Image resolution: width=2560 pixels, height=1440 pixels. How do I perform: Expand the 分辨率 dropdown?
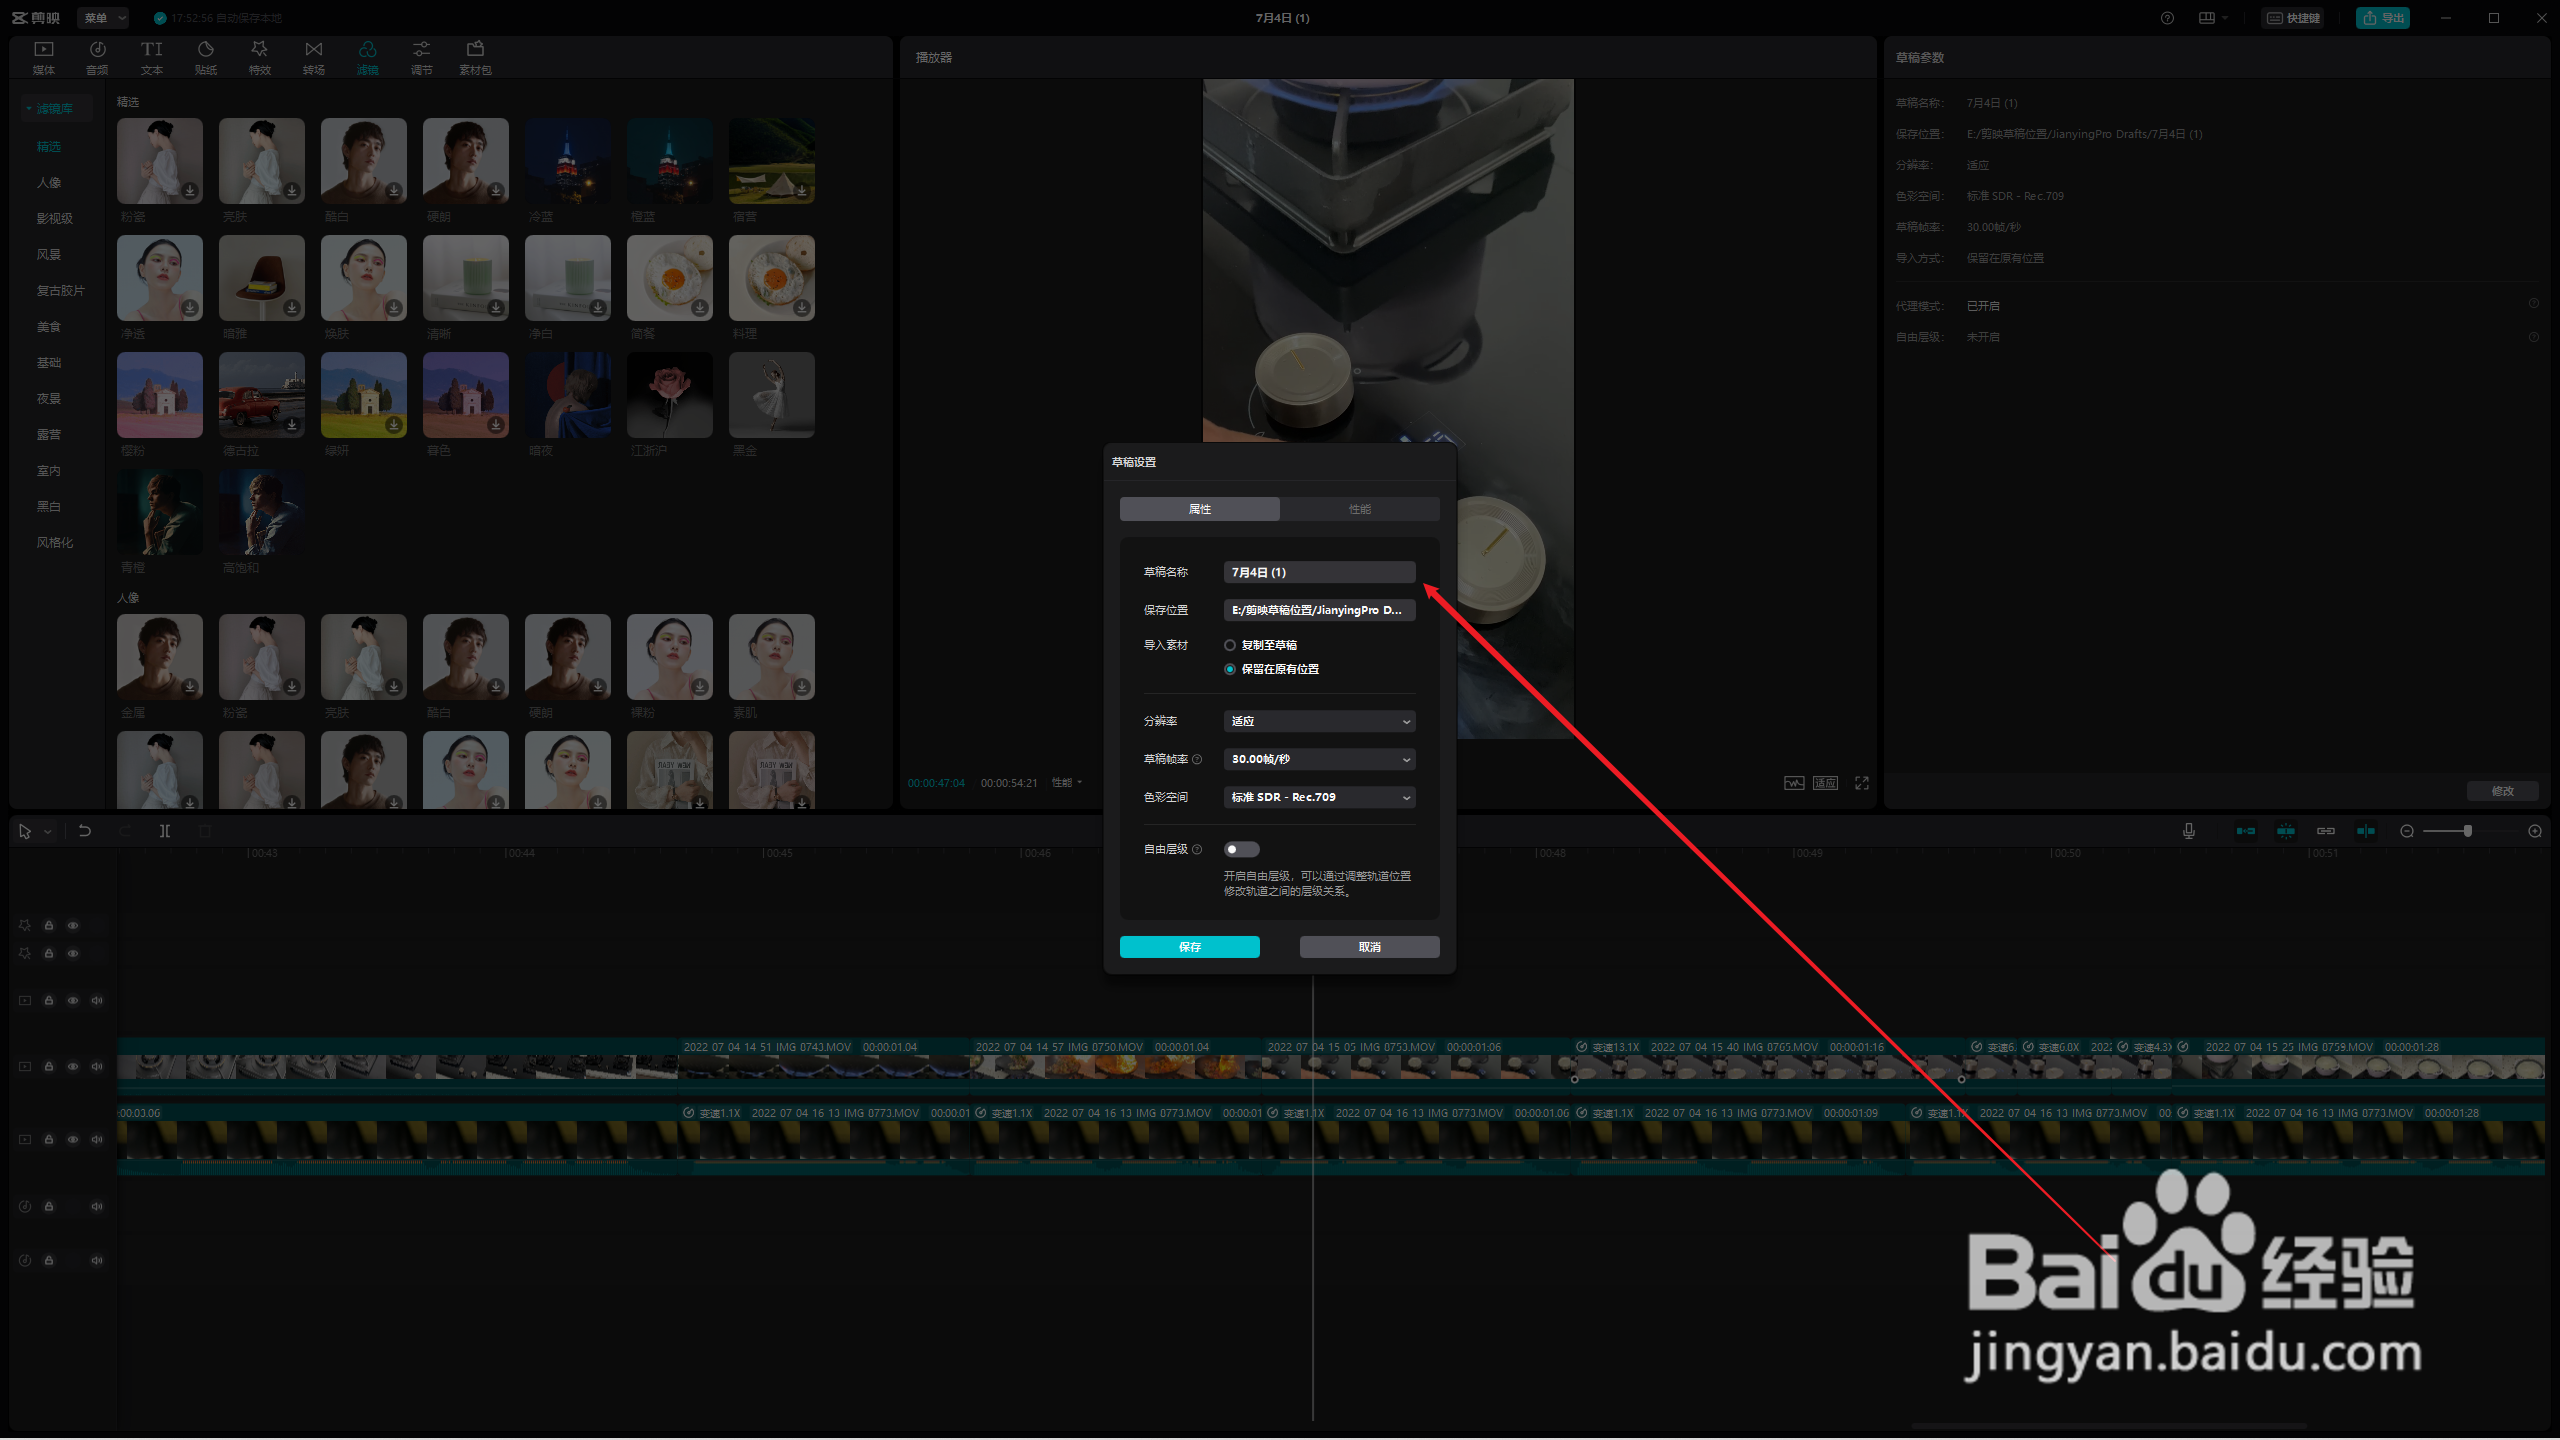tap(1319, 721)
